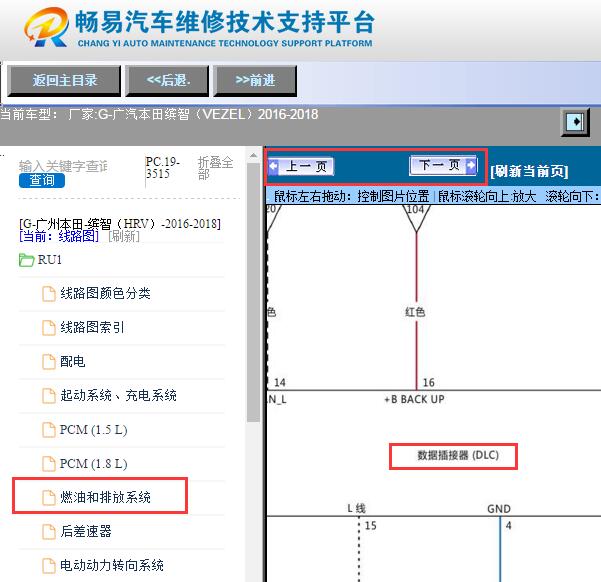Click the L 线 label in diagram
Image resolution: width=601 pixels, height=582 pixels.
pos(356,508)
